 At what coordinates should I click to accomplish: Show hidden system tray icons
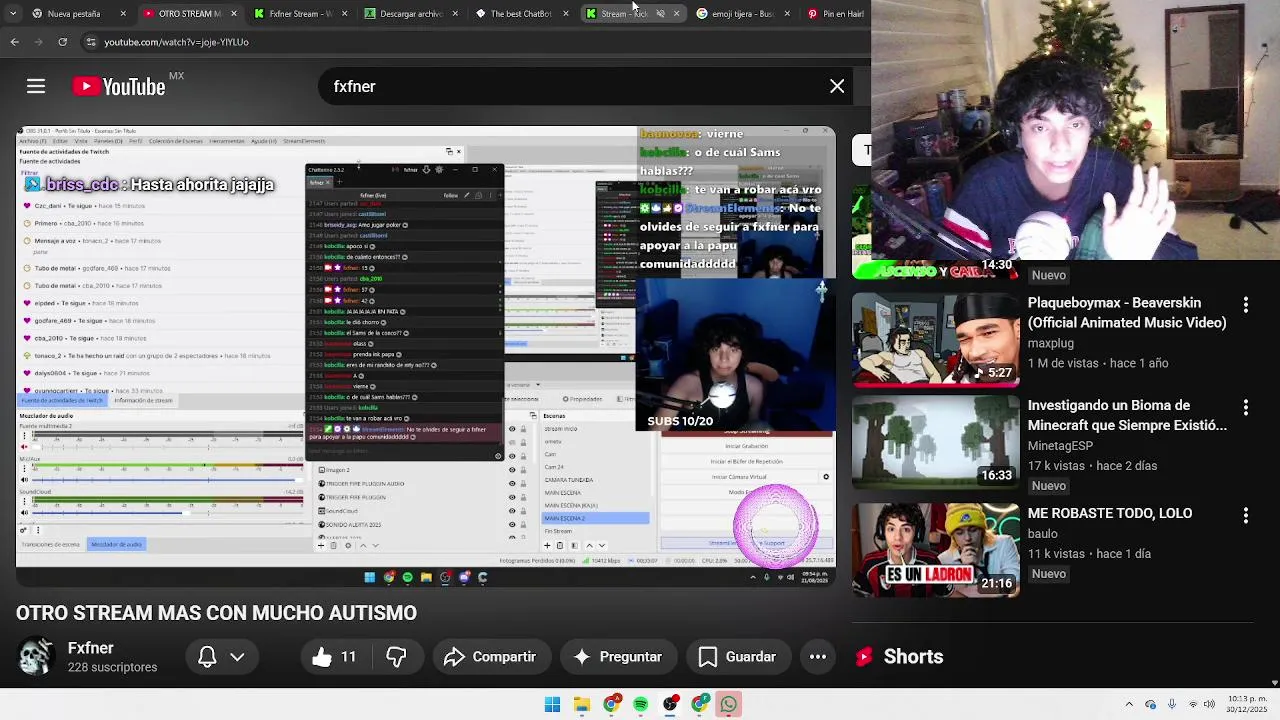pyautogui.click(x=1129, y=705)
